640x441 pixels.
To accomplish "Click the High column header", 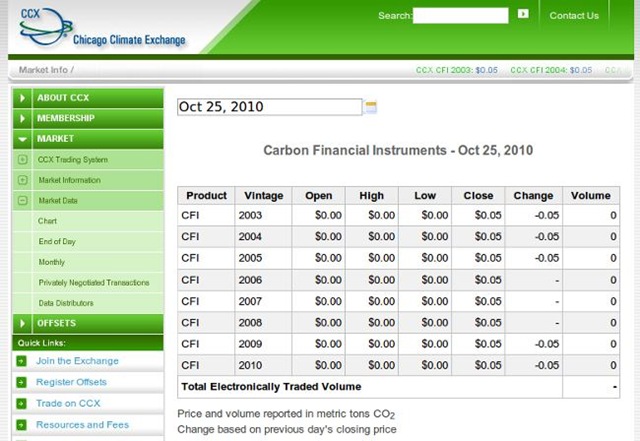I will click(x=372, y=196).
